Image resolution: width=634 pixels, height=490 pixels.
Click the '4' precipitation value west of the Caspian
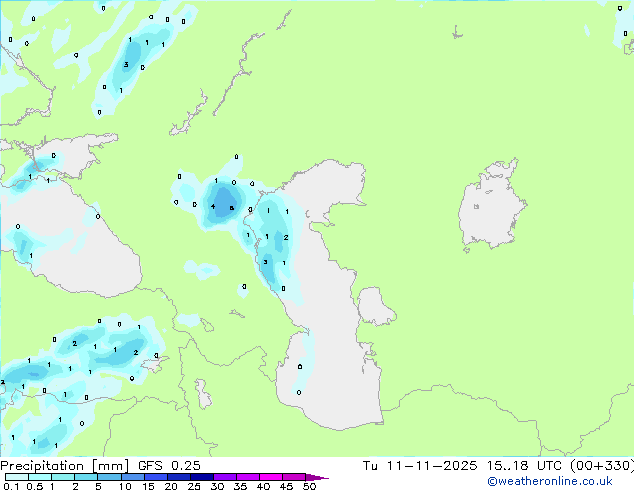click(213, 207)
